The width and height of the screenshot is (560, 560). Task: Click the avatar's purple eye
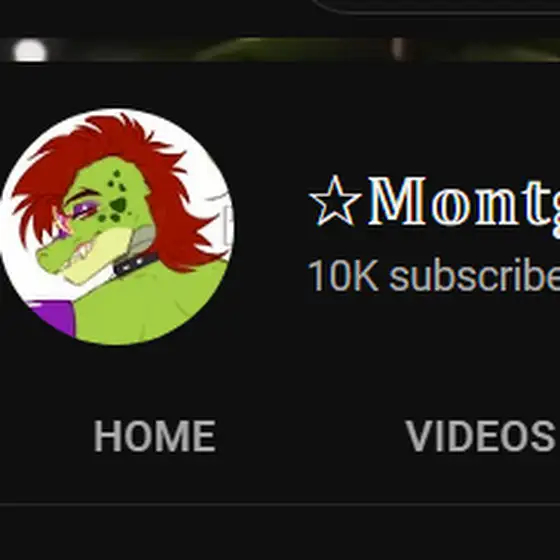click(84, 211)
